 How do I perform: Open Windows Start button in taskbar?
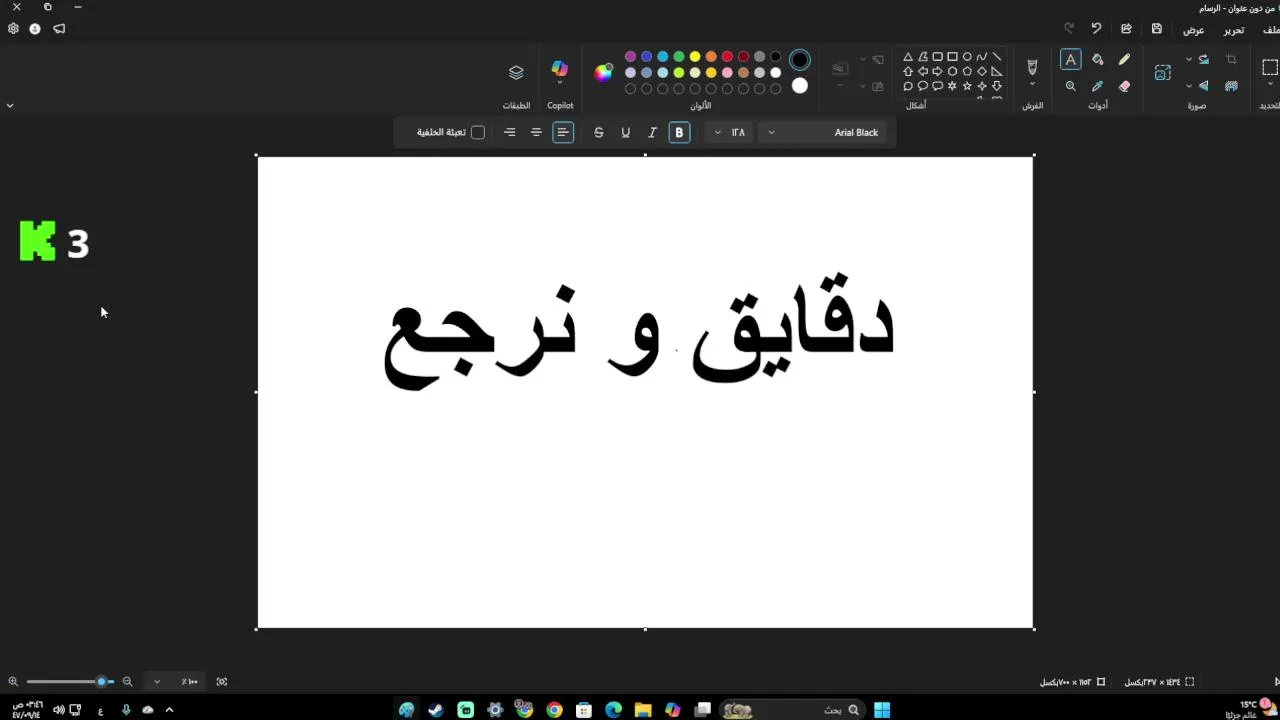(882, 710)
